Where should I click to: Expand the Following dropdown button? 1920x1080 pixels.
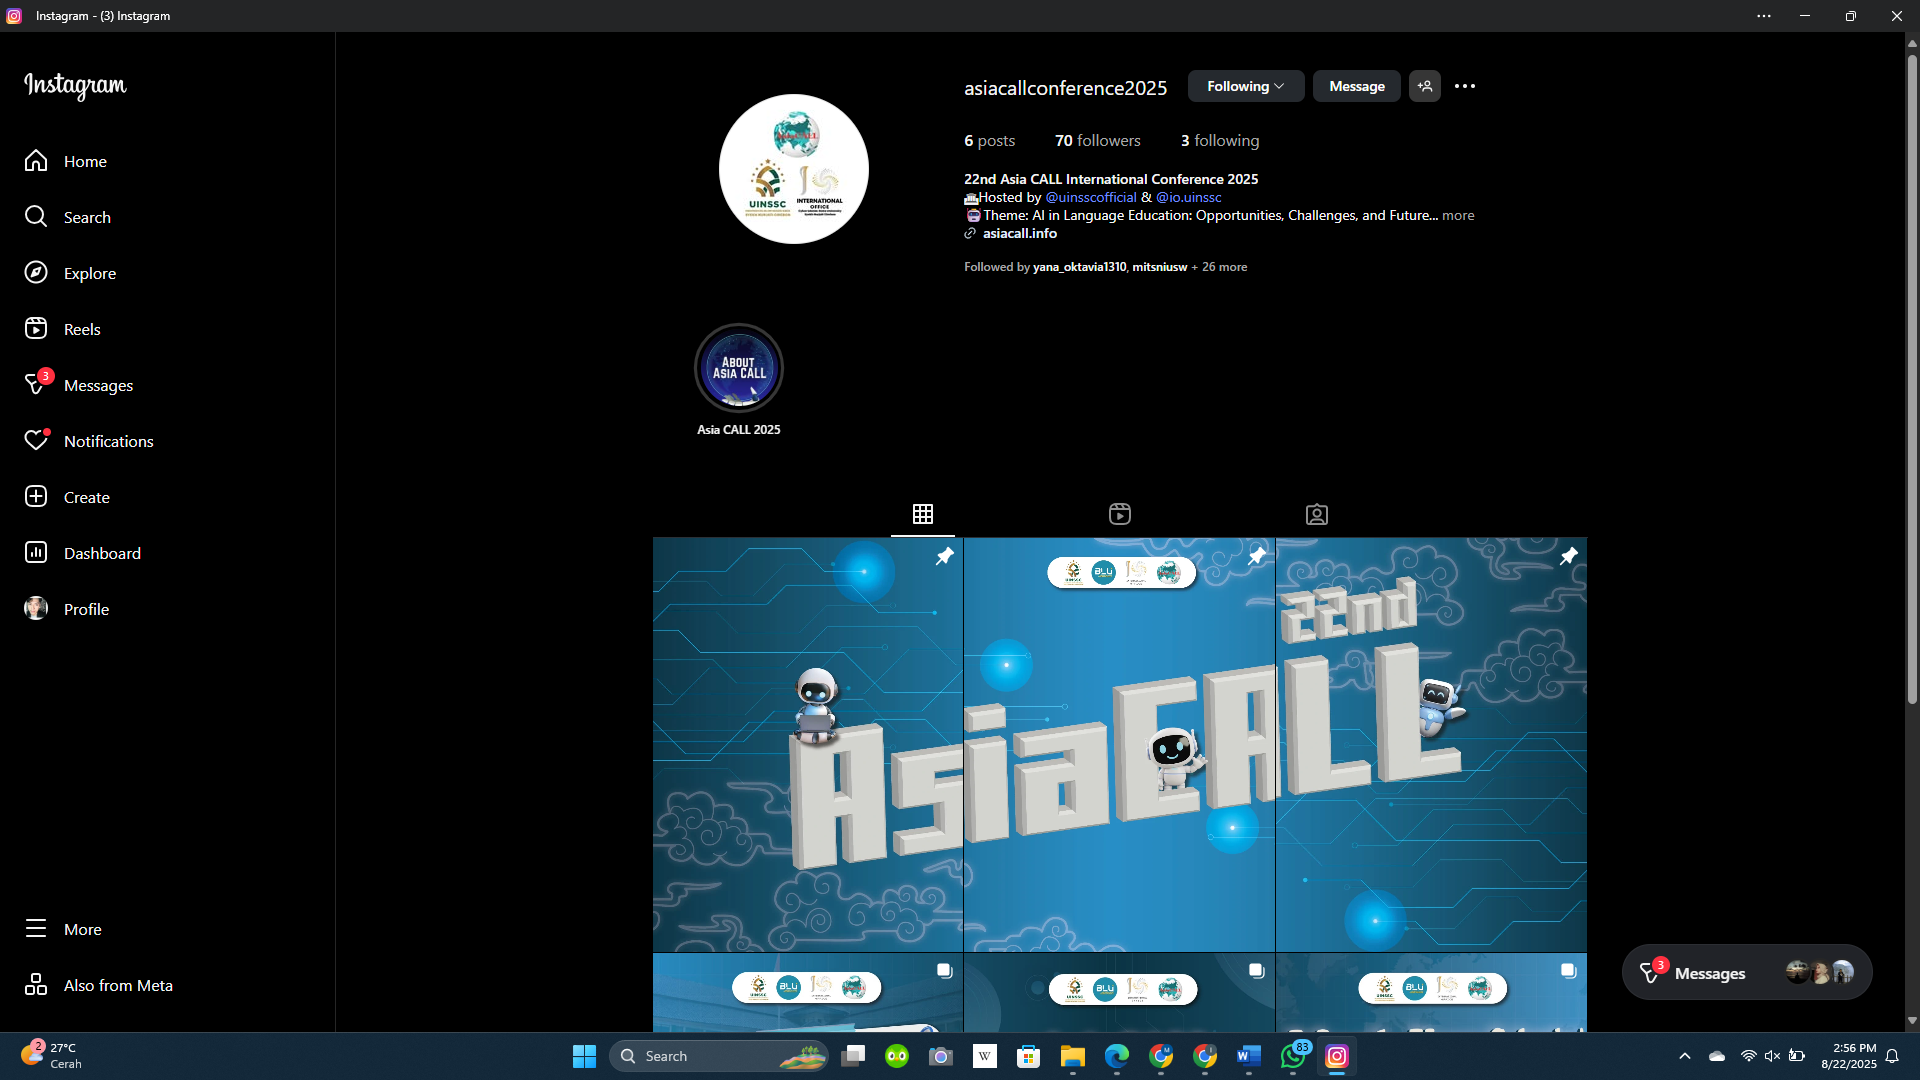pos(1245,86)
